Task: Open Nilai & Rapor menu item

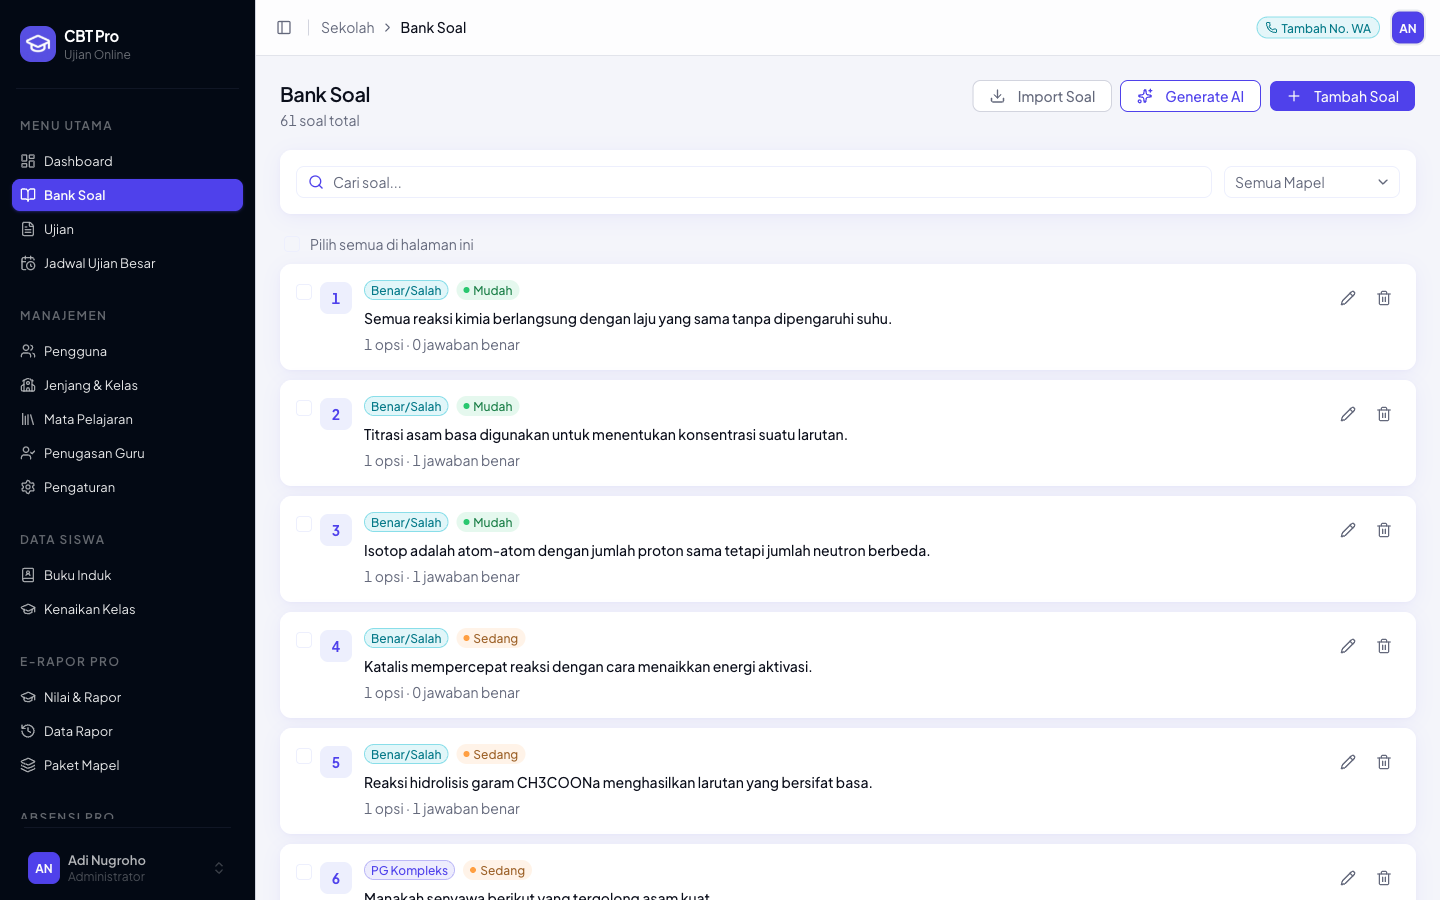Action: [128, 697]
